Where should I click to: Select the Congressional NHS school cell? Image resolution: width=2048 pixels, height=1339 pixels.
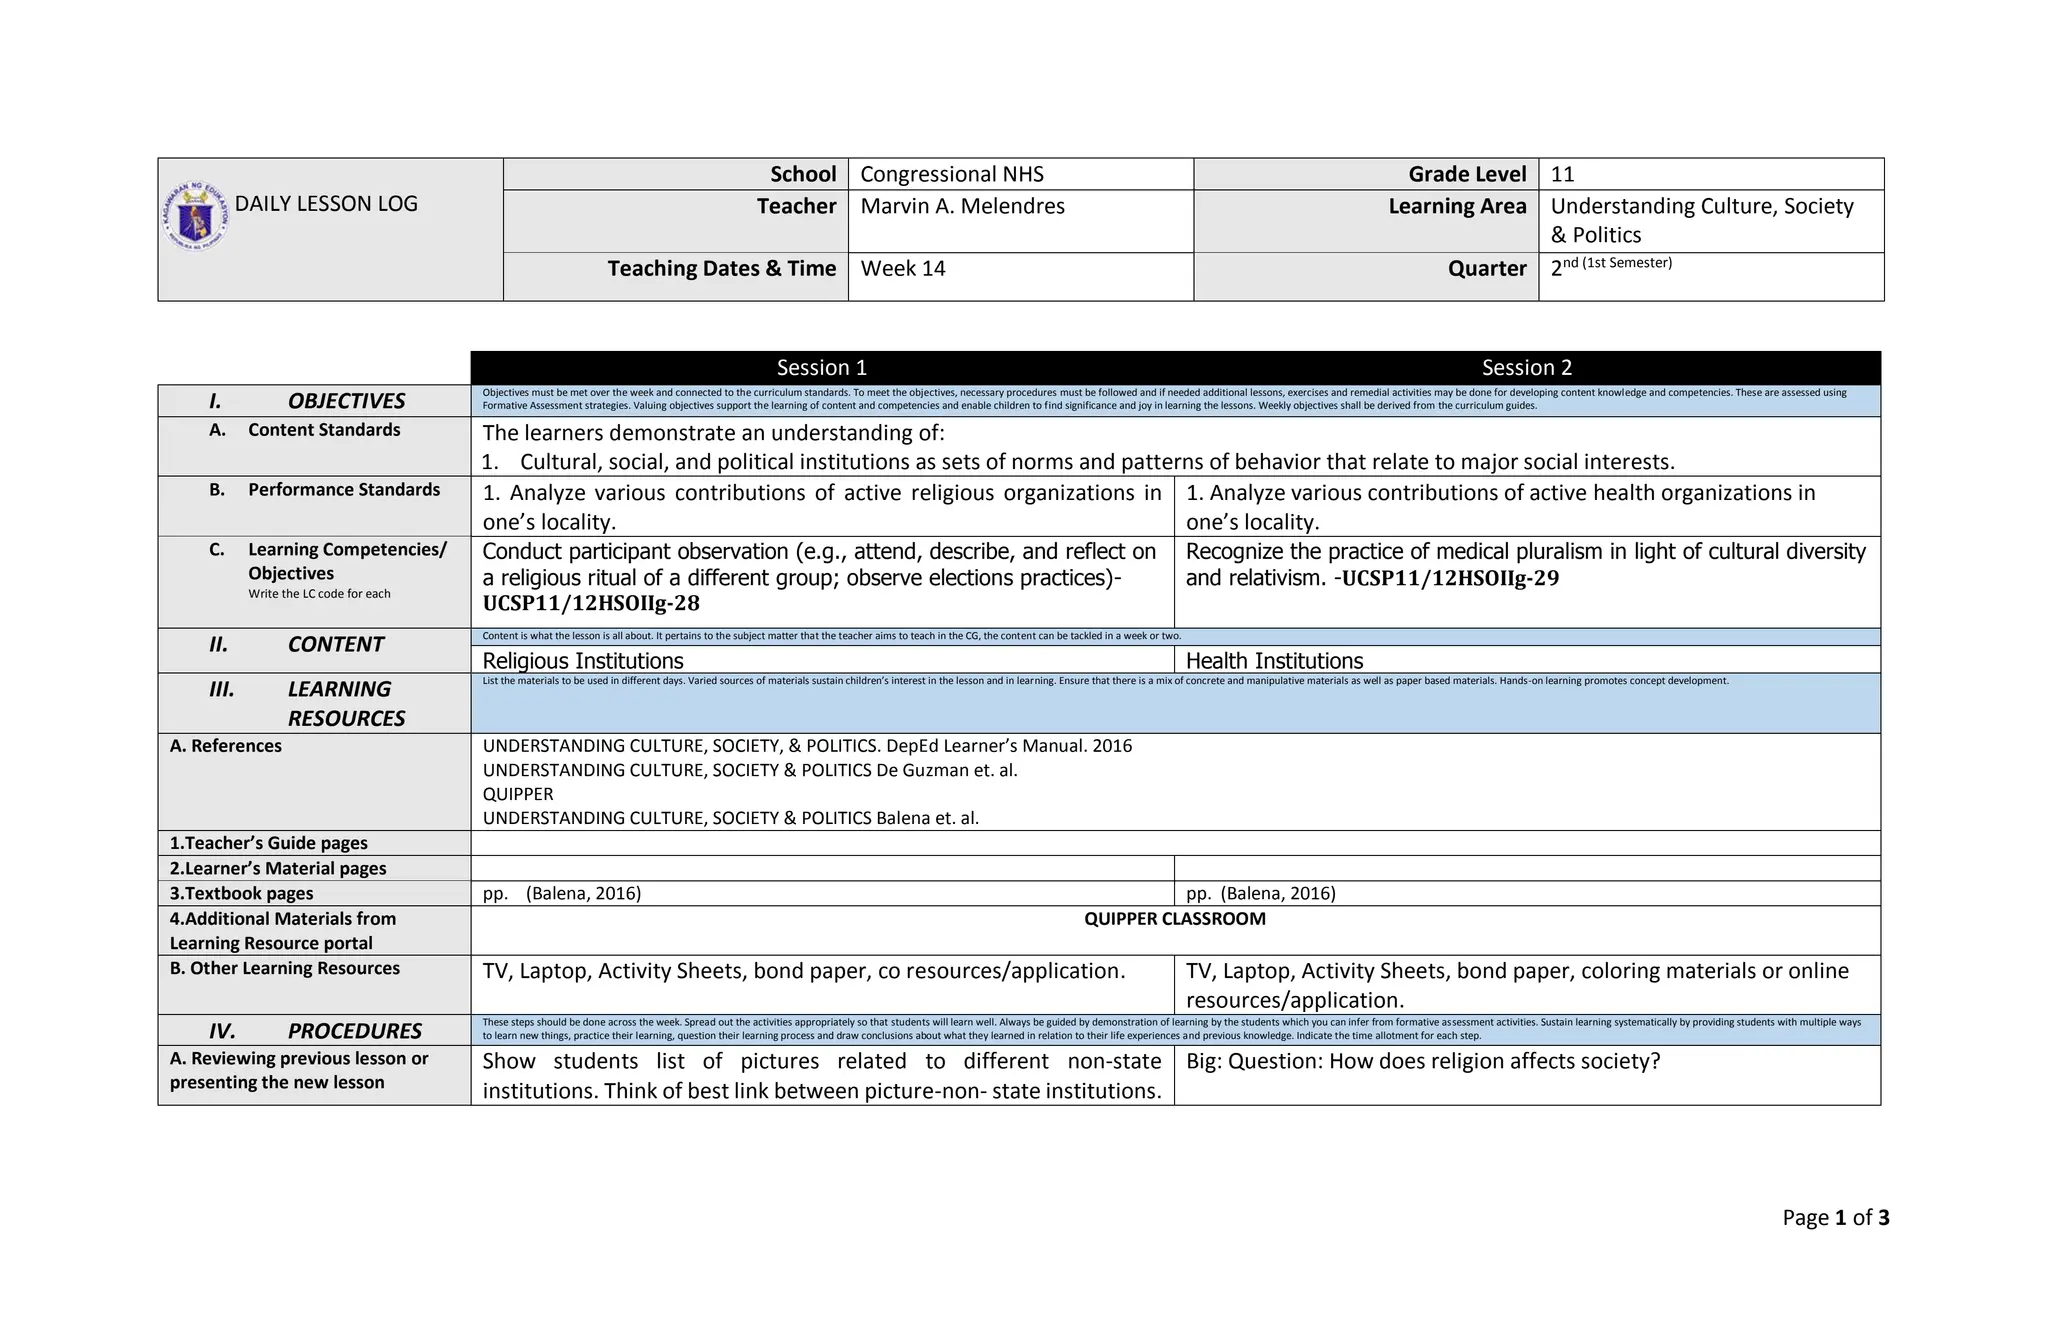(951, 175)
